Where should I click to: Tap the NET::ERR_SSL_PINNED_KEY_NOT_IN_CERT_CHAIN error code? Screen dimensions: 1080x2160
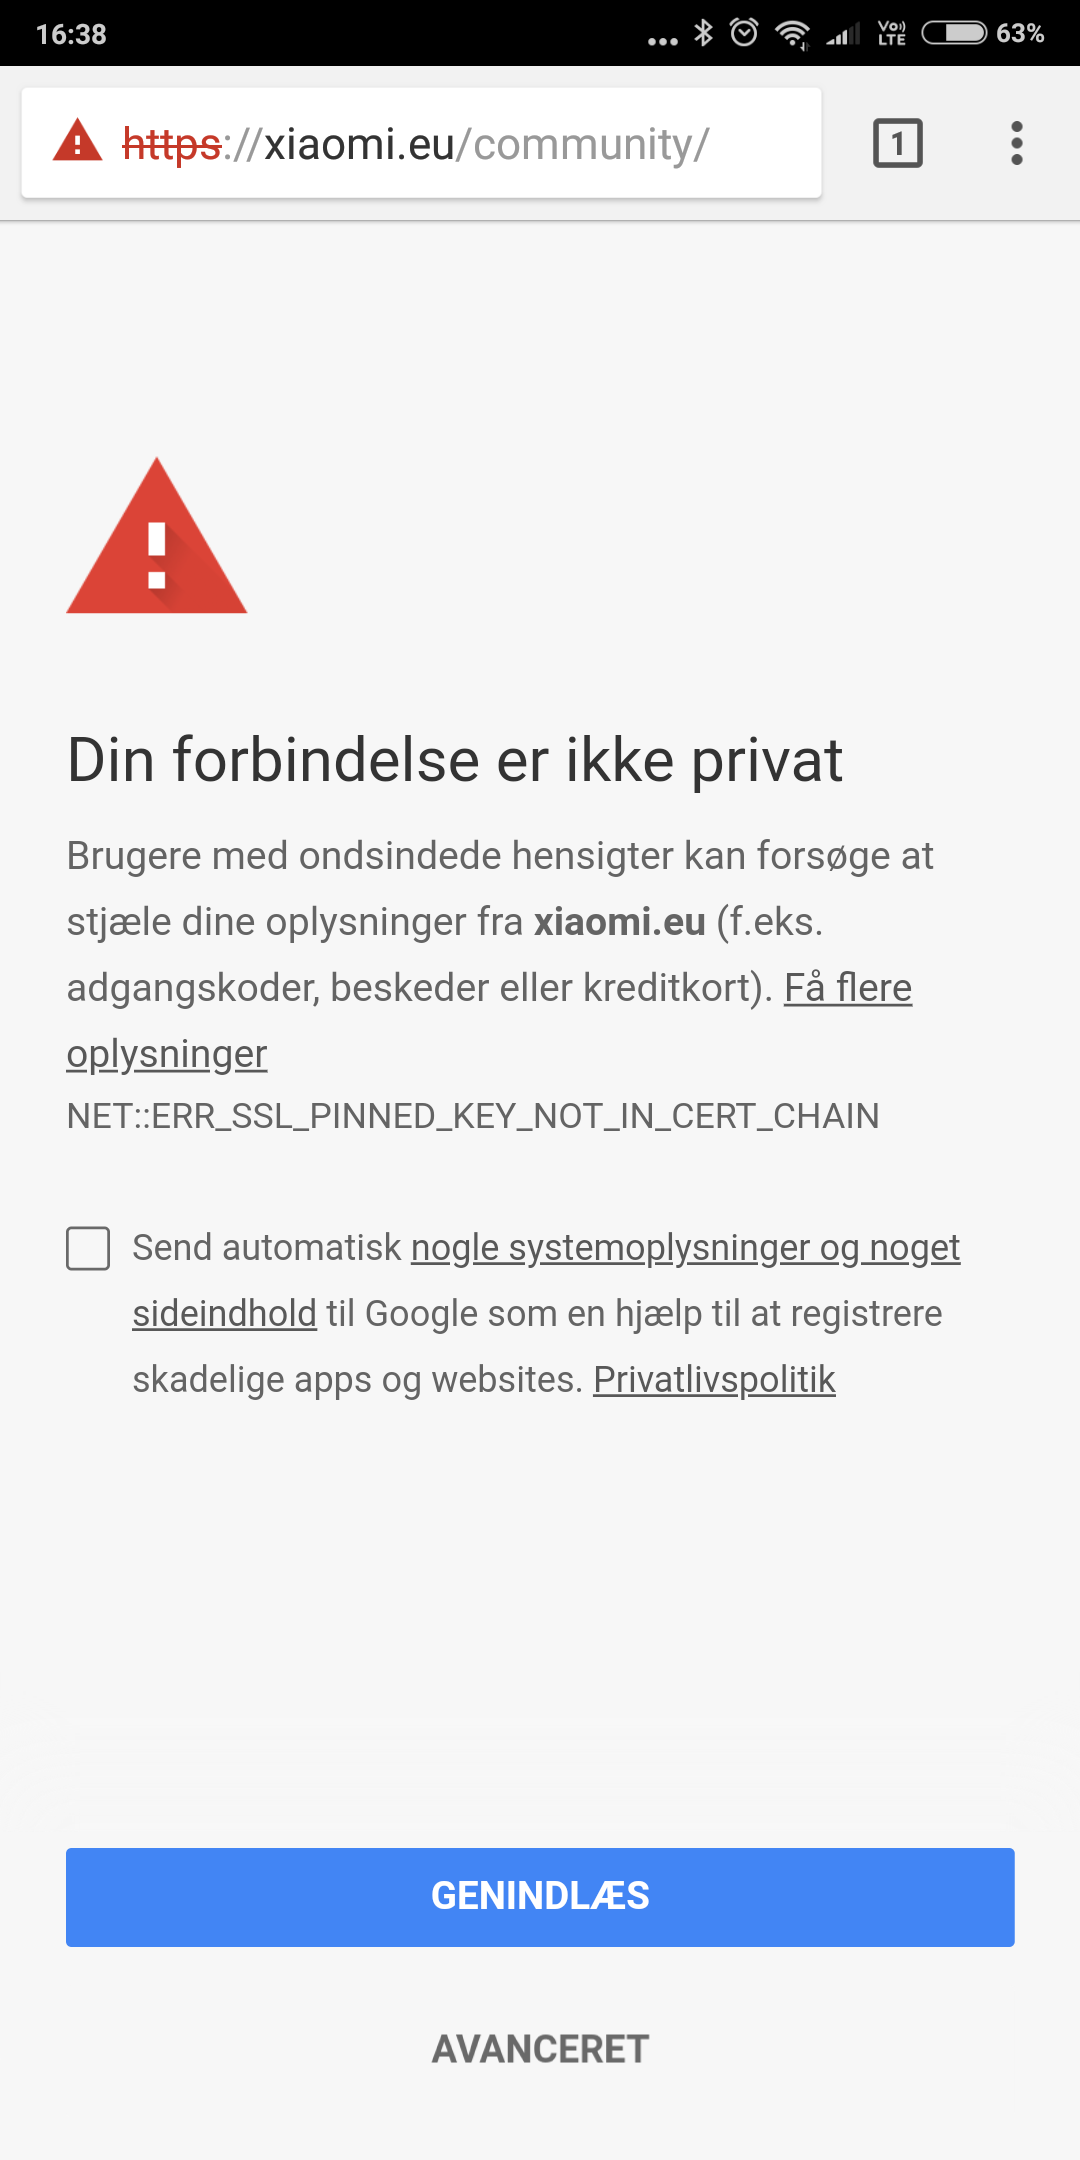[x=473, y=1116]
